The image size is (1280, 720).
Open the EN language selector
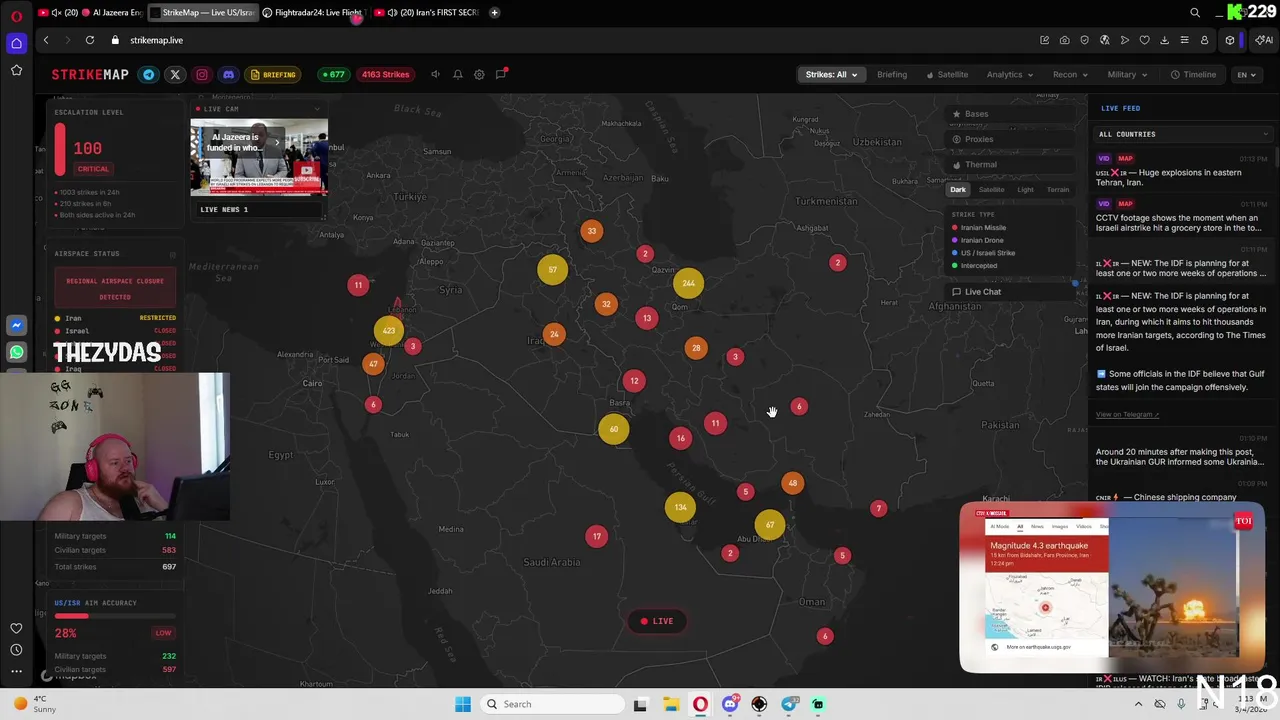tap(1246, 74)
